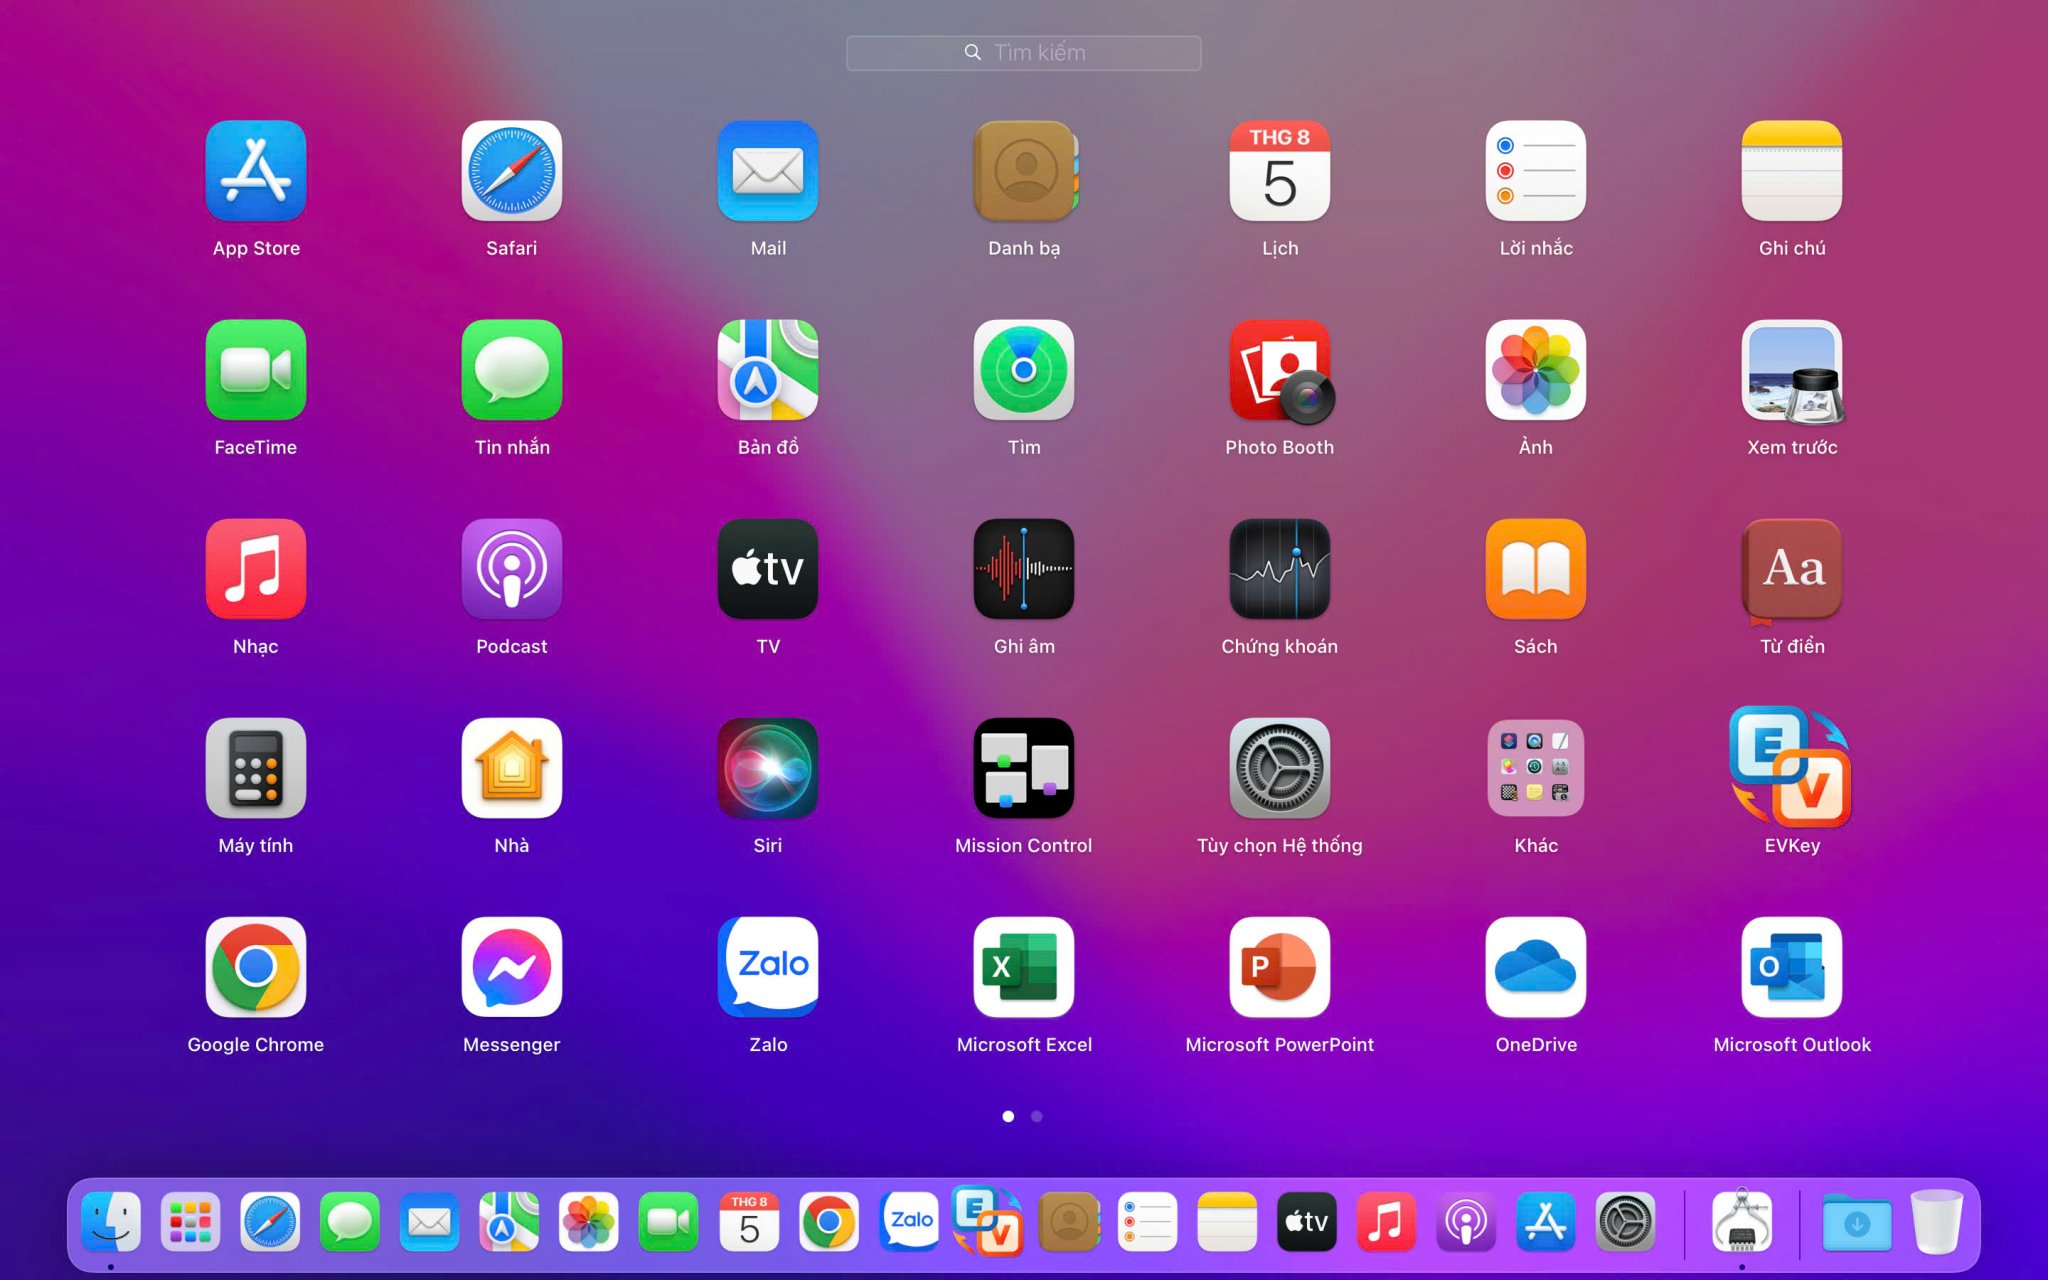Select first Launchpad page dot
This screenshot has height=1280, width=2048.
[x=1008, y=1116]
